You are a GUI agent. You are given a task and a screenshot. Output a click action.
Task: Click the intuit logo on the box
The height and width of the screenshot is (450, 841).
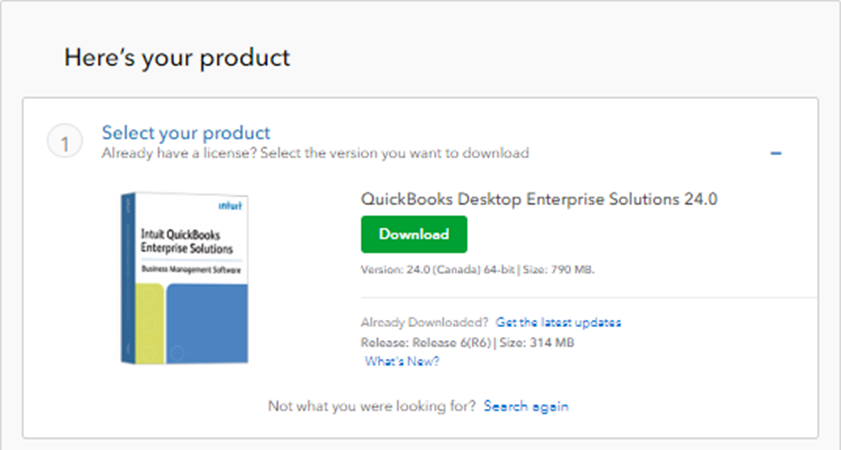click(230, 206)
